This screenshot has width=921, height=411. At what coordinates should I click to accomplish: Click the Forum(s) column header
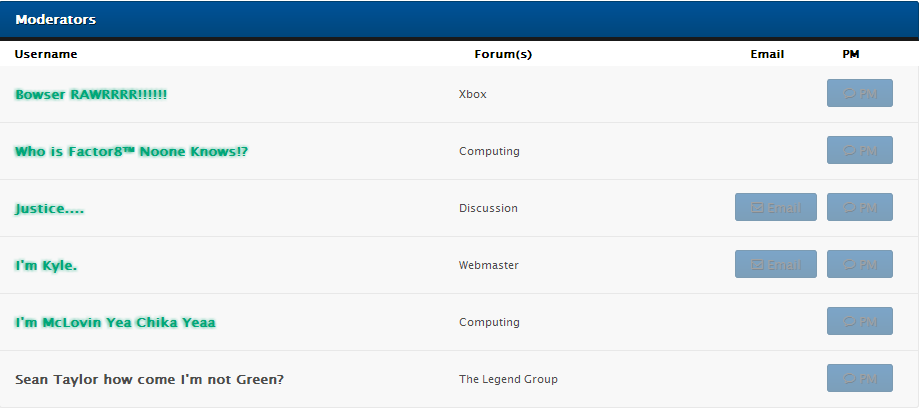click(503, 54)
